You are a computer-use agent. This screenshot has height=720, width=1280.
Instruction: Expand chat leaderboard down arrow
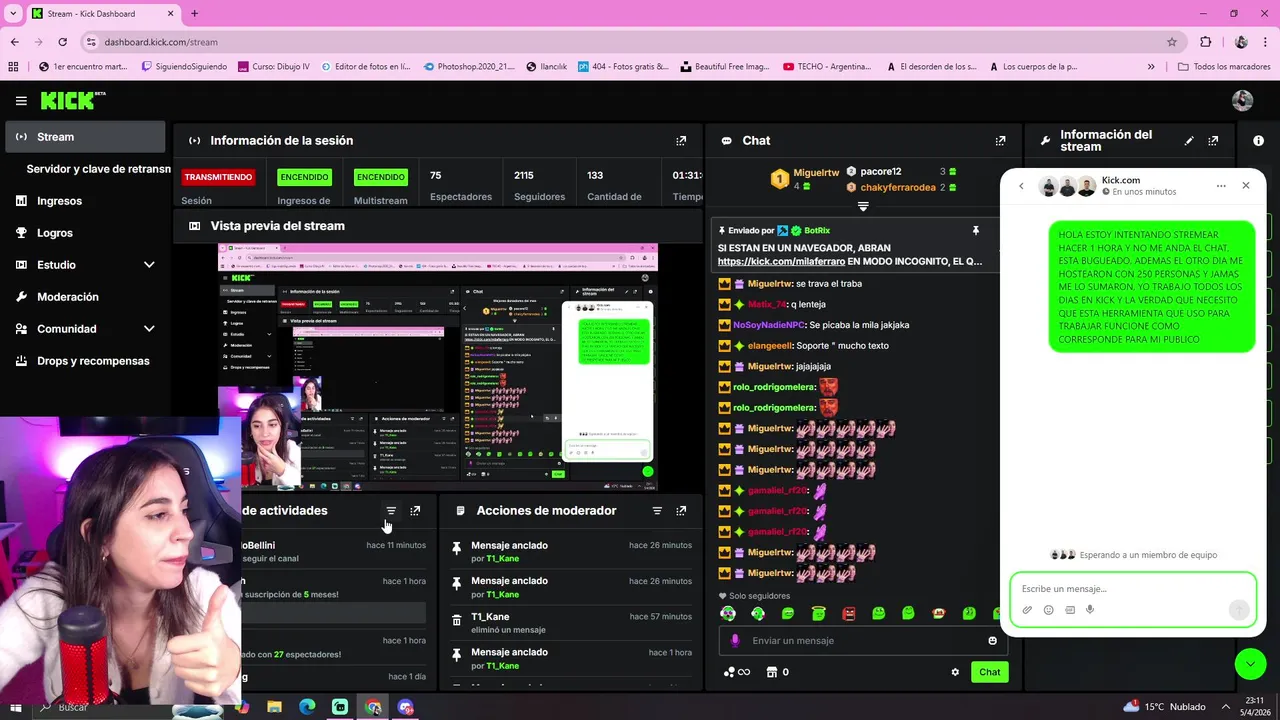(863, 207)
